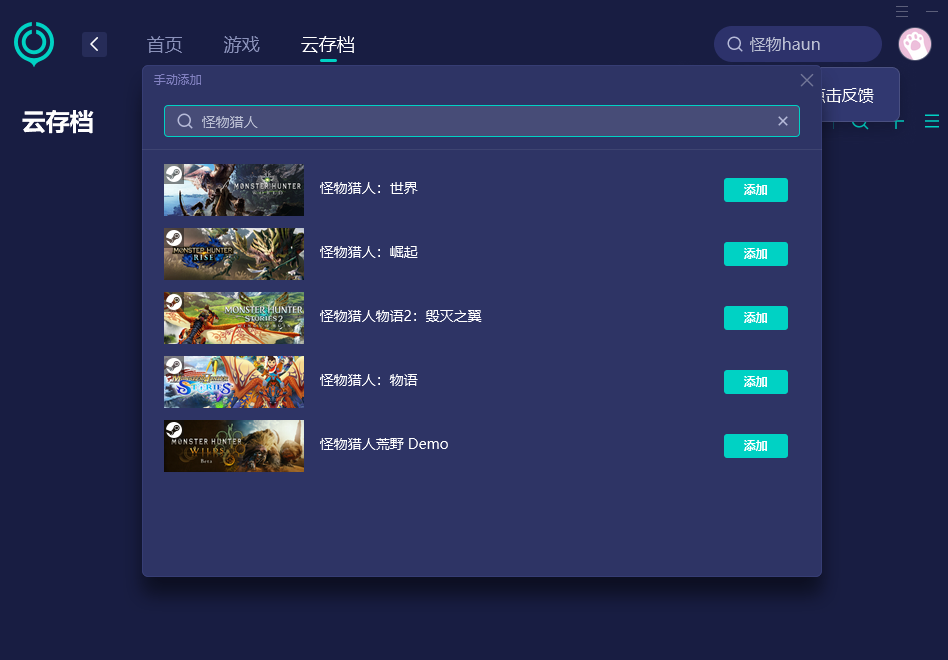The width and height of the screenshot is (948, 660).
Task: Open the paw avatar profile icon
Action: click(914, 44)
